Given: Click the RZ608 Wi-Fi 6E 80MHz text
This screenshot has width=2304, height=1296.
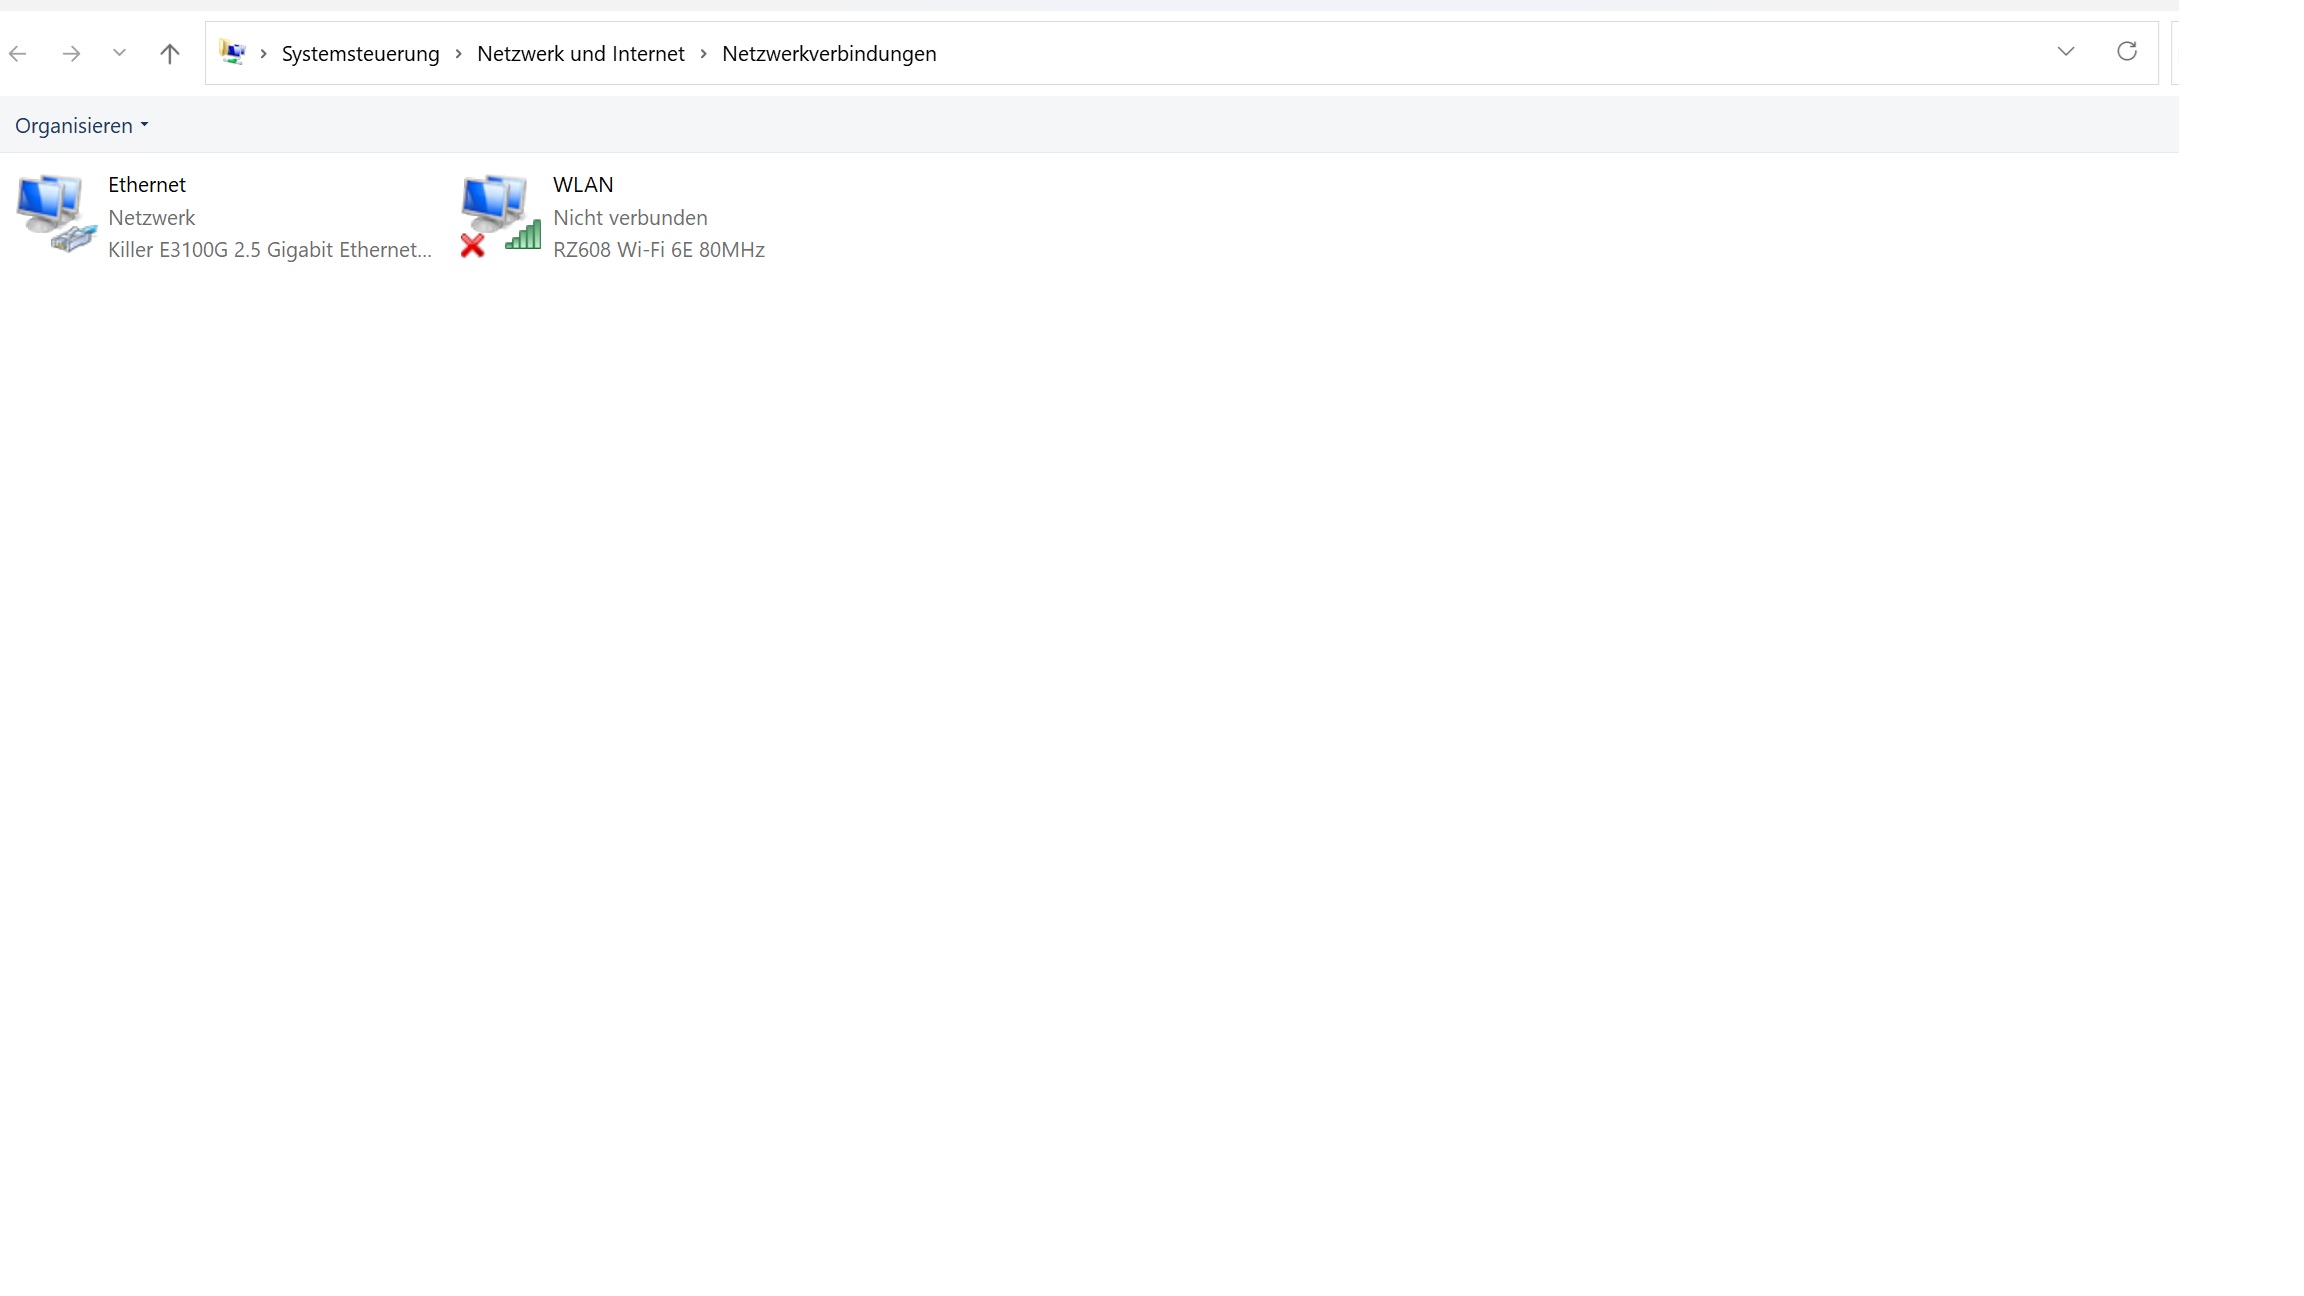Looking at the screenshot, I should tap(658, 250).
